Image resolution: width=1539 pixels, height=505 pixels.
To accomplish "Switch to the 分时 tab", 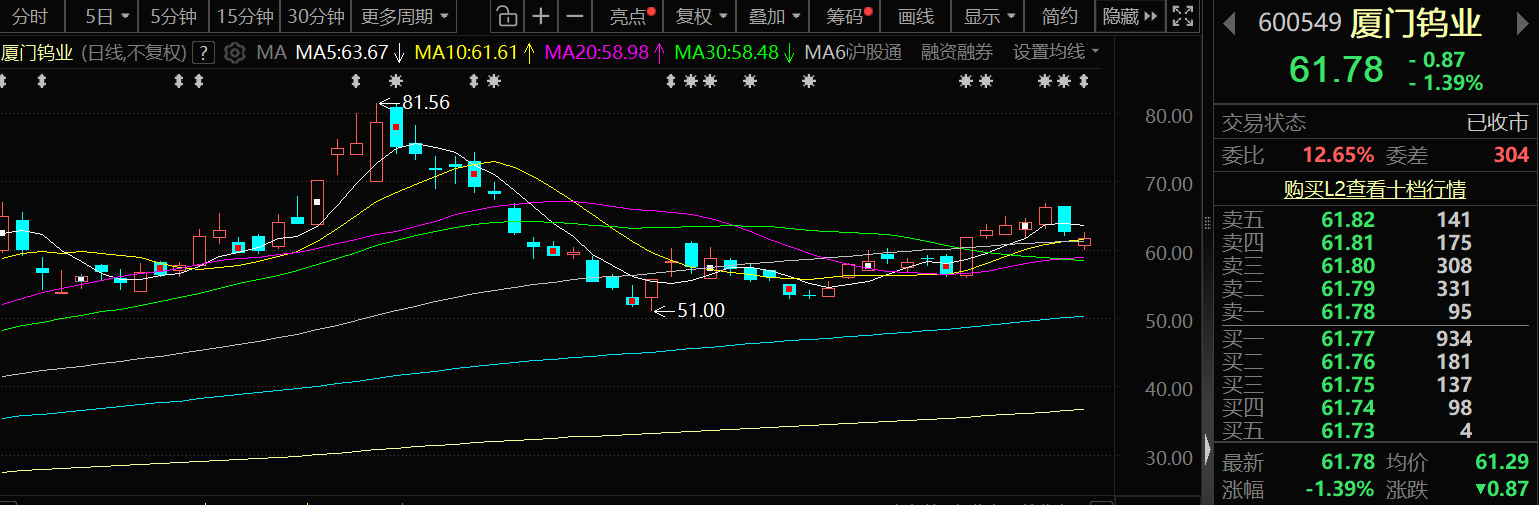I will coord(30,16).
